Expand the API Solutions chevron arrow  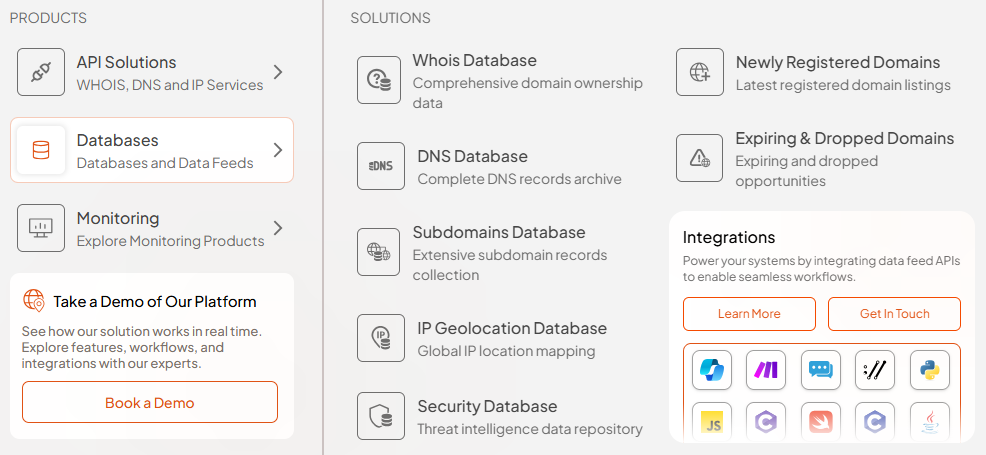(x=278, y=72)
